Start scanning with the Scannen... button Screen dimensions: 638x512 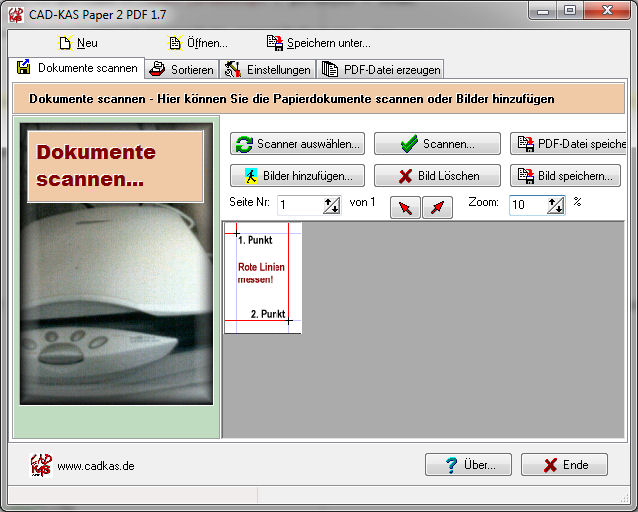pos(436,144)
